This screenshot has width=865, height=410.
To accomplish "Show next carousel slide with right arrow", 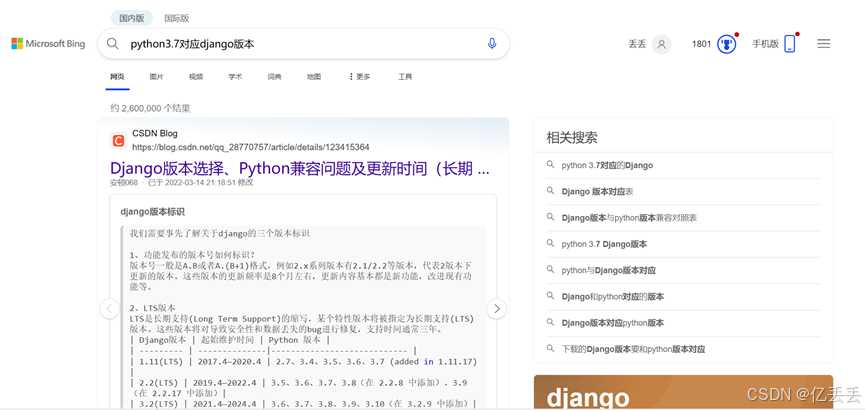I will pos(496,308).
